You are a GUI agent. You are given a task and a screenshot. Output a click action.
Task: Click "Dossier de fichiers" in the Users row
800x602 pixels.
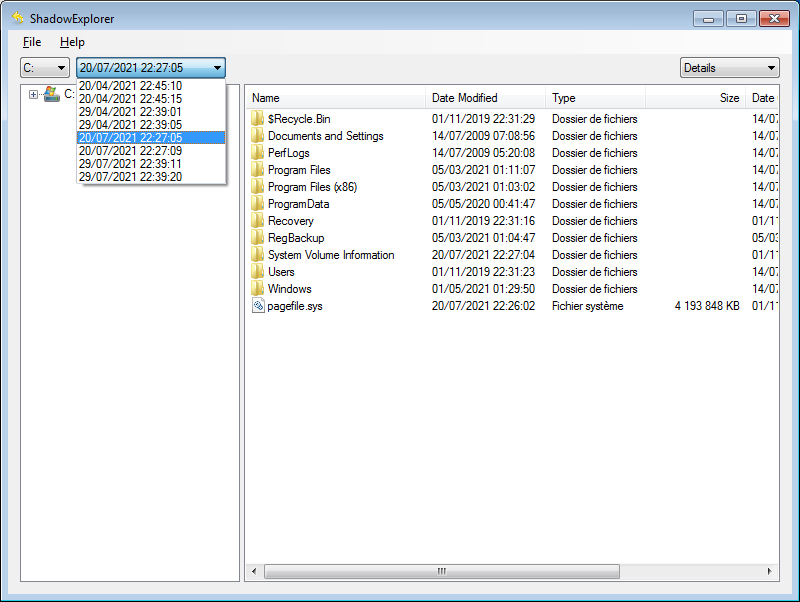(594, 272)
